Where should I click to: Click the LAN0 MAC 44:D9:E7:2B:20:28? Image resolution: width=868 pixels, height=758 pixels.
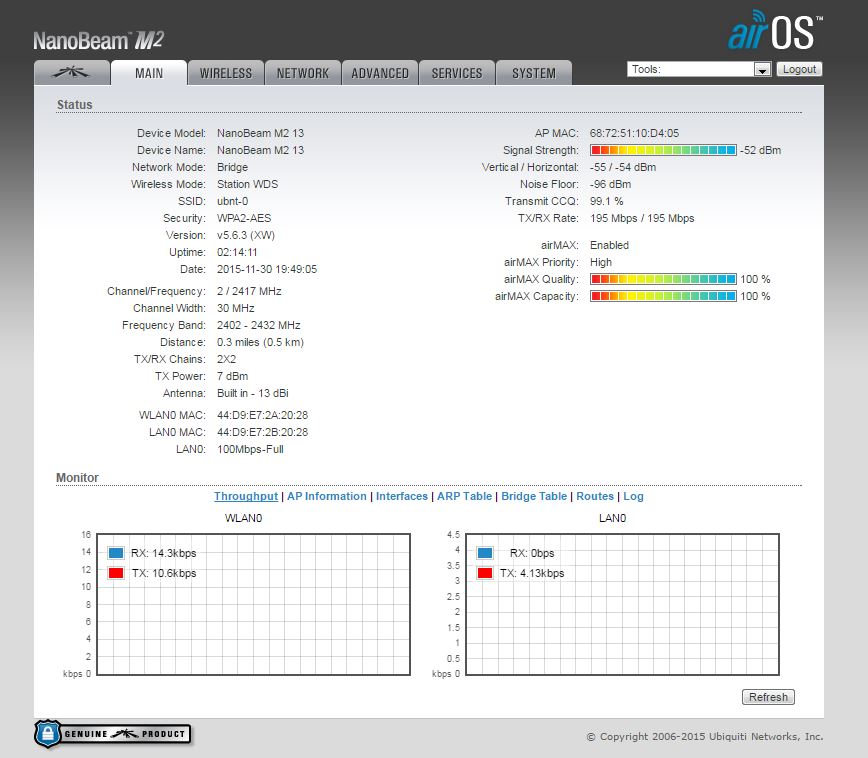pyautogui.click(x=262, y=432)
